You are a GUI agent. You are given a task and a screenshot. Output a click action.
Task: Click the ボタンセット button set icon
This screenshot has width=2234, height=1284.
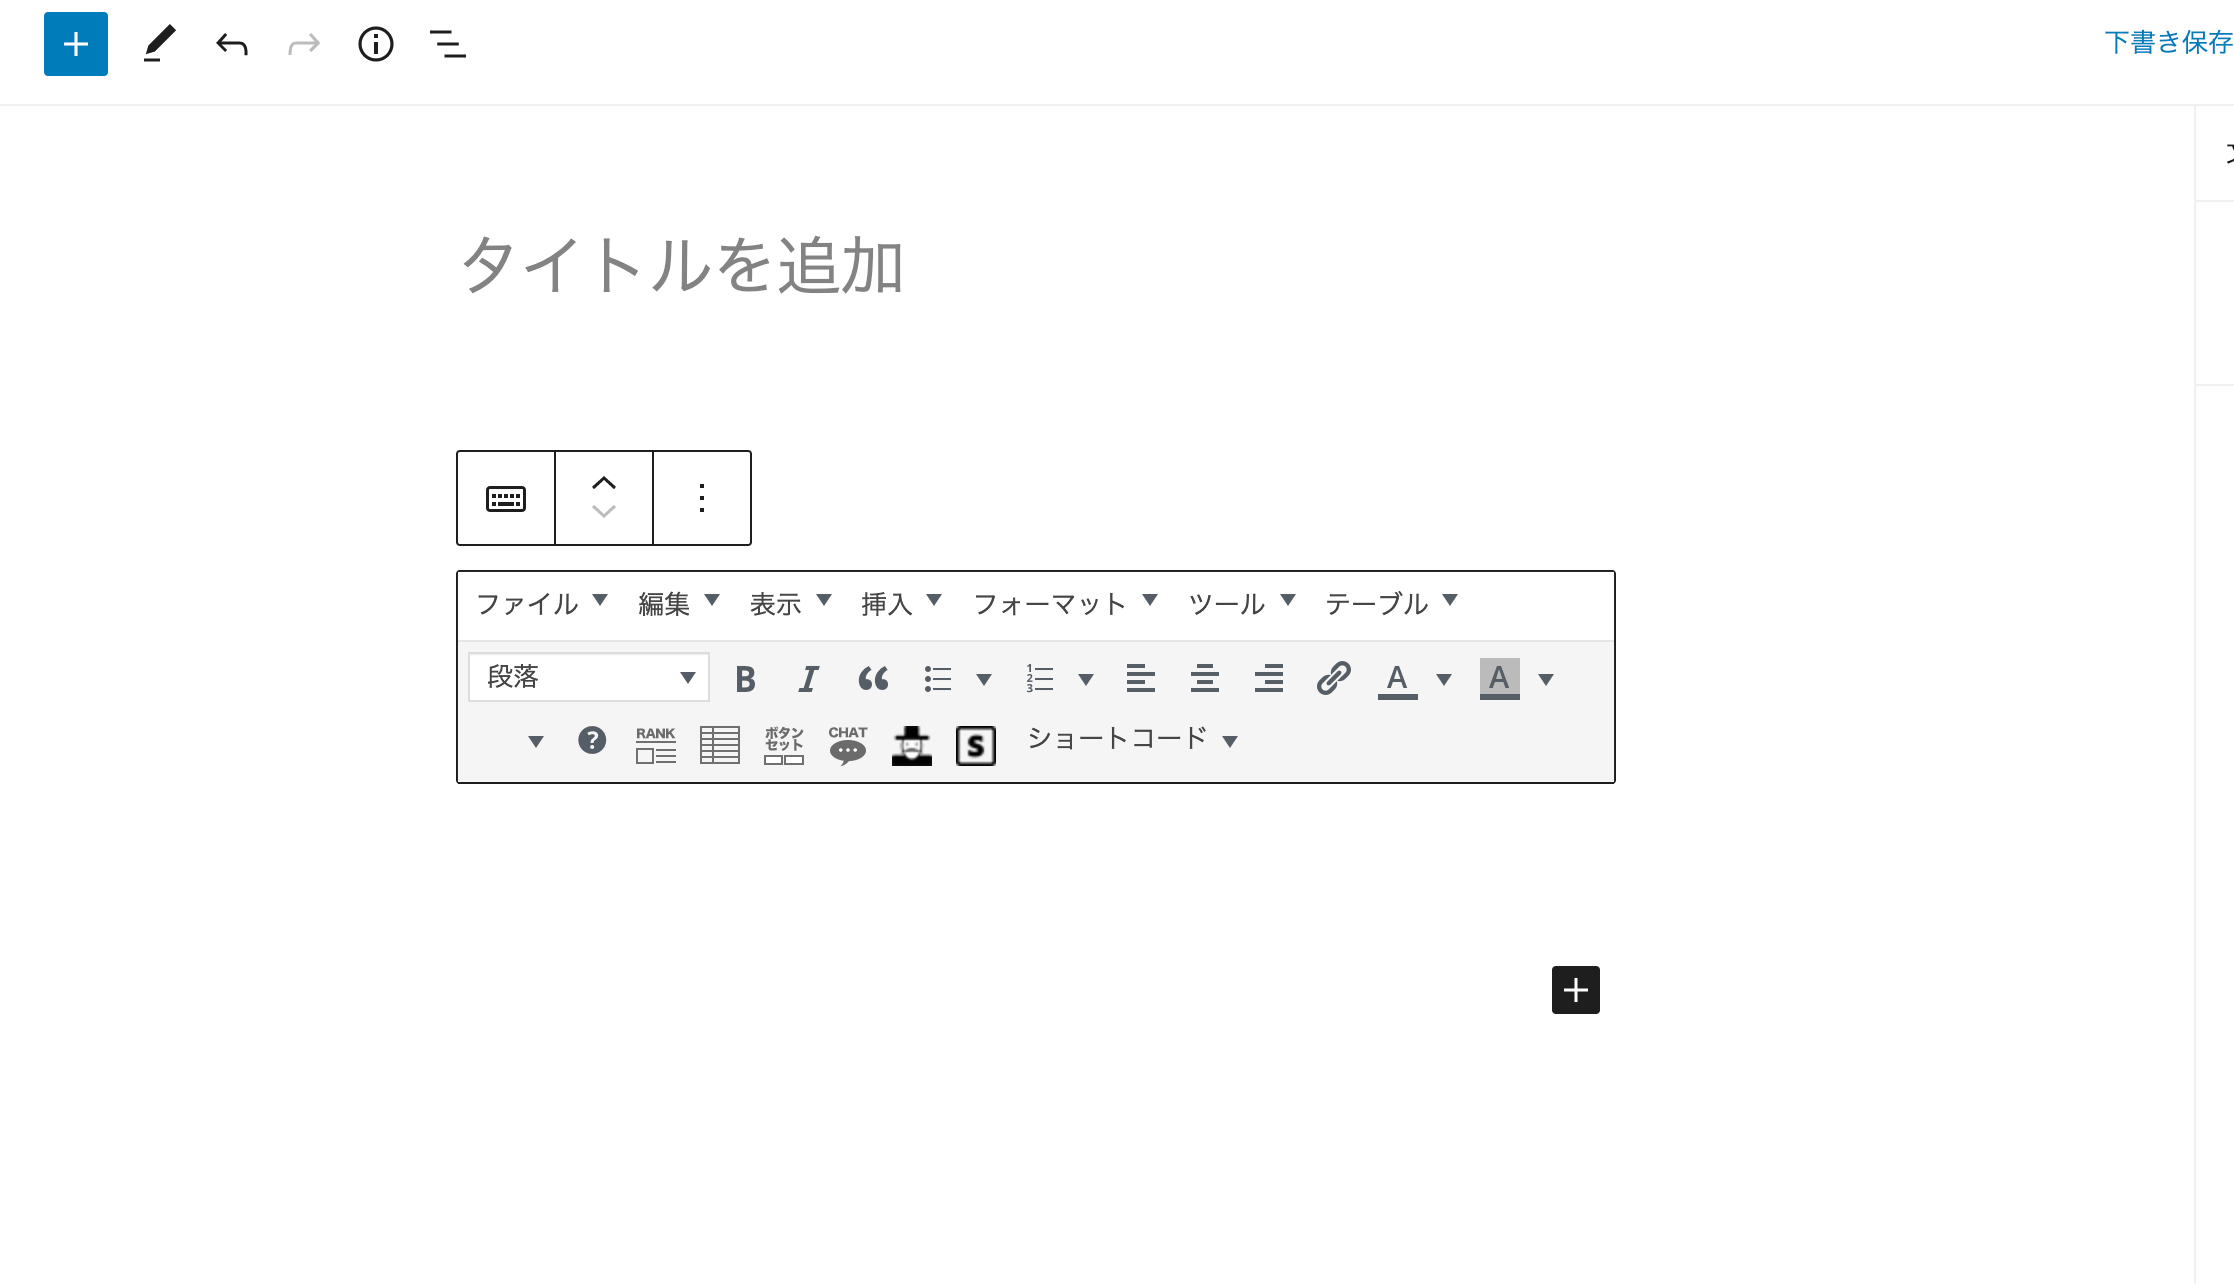tap(784, 744)
